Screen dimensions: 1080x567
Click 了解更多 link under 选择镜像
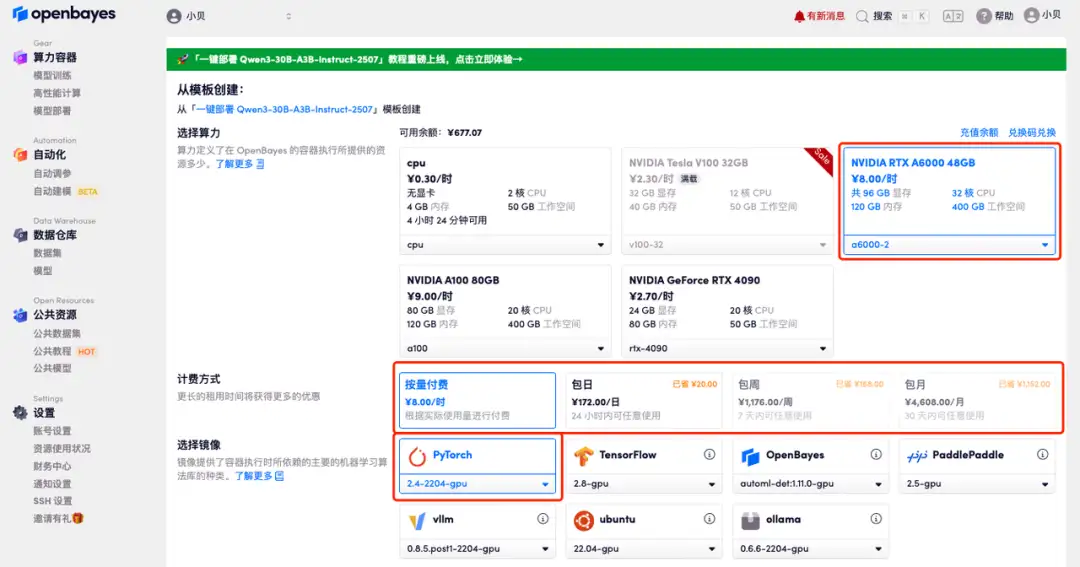tap(259, 475)
